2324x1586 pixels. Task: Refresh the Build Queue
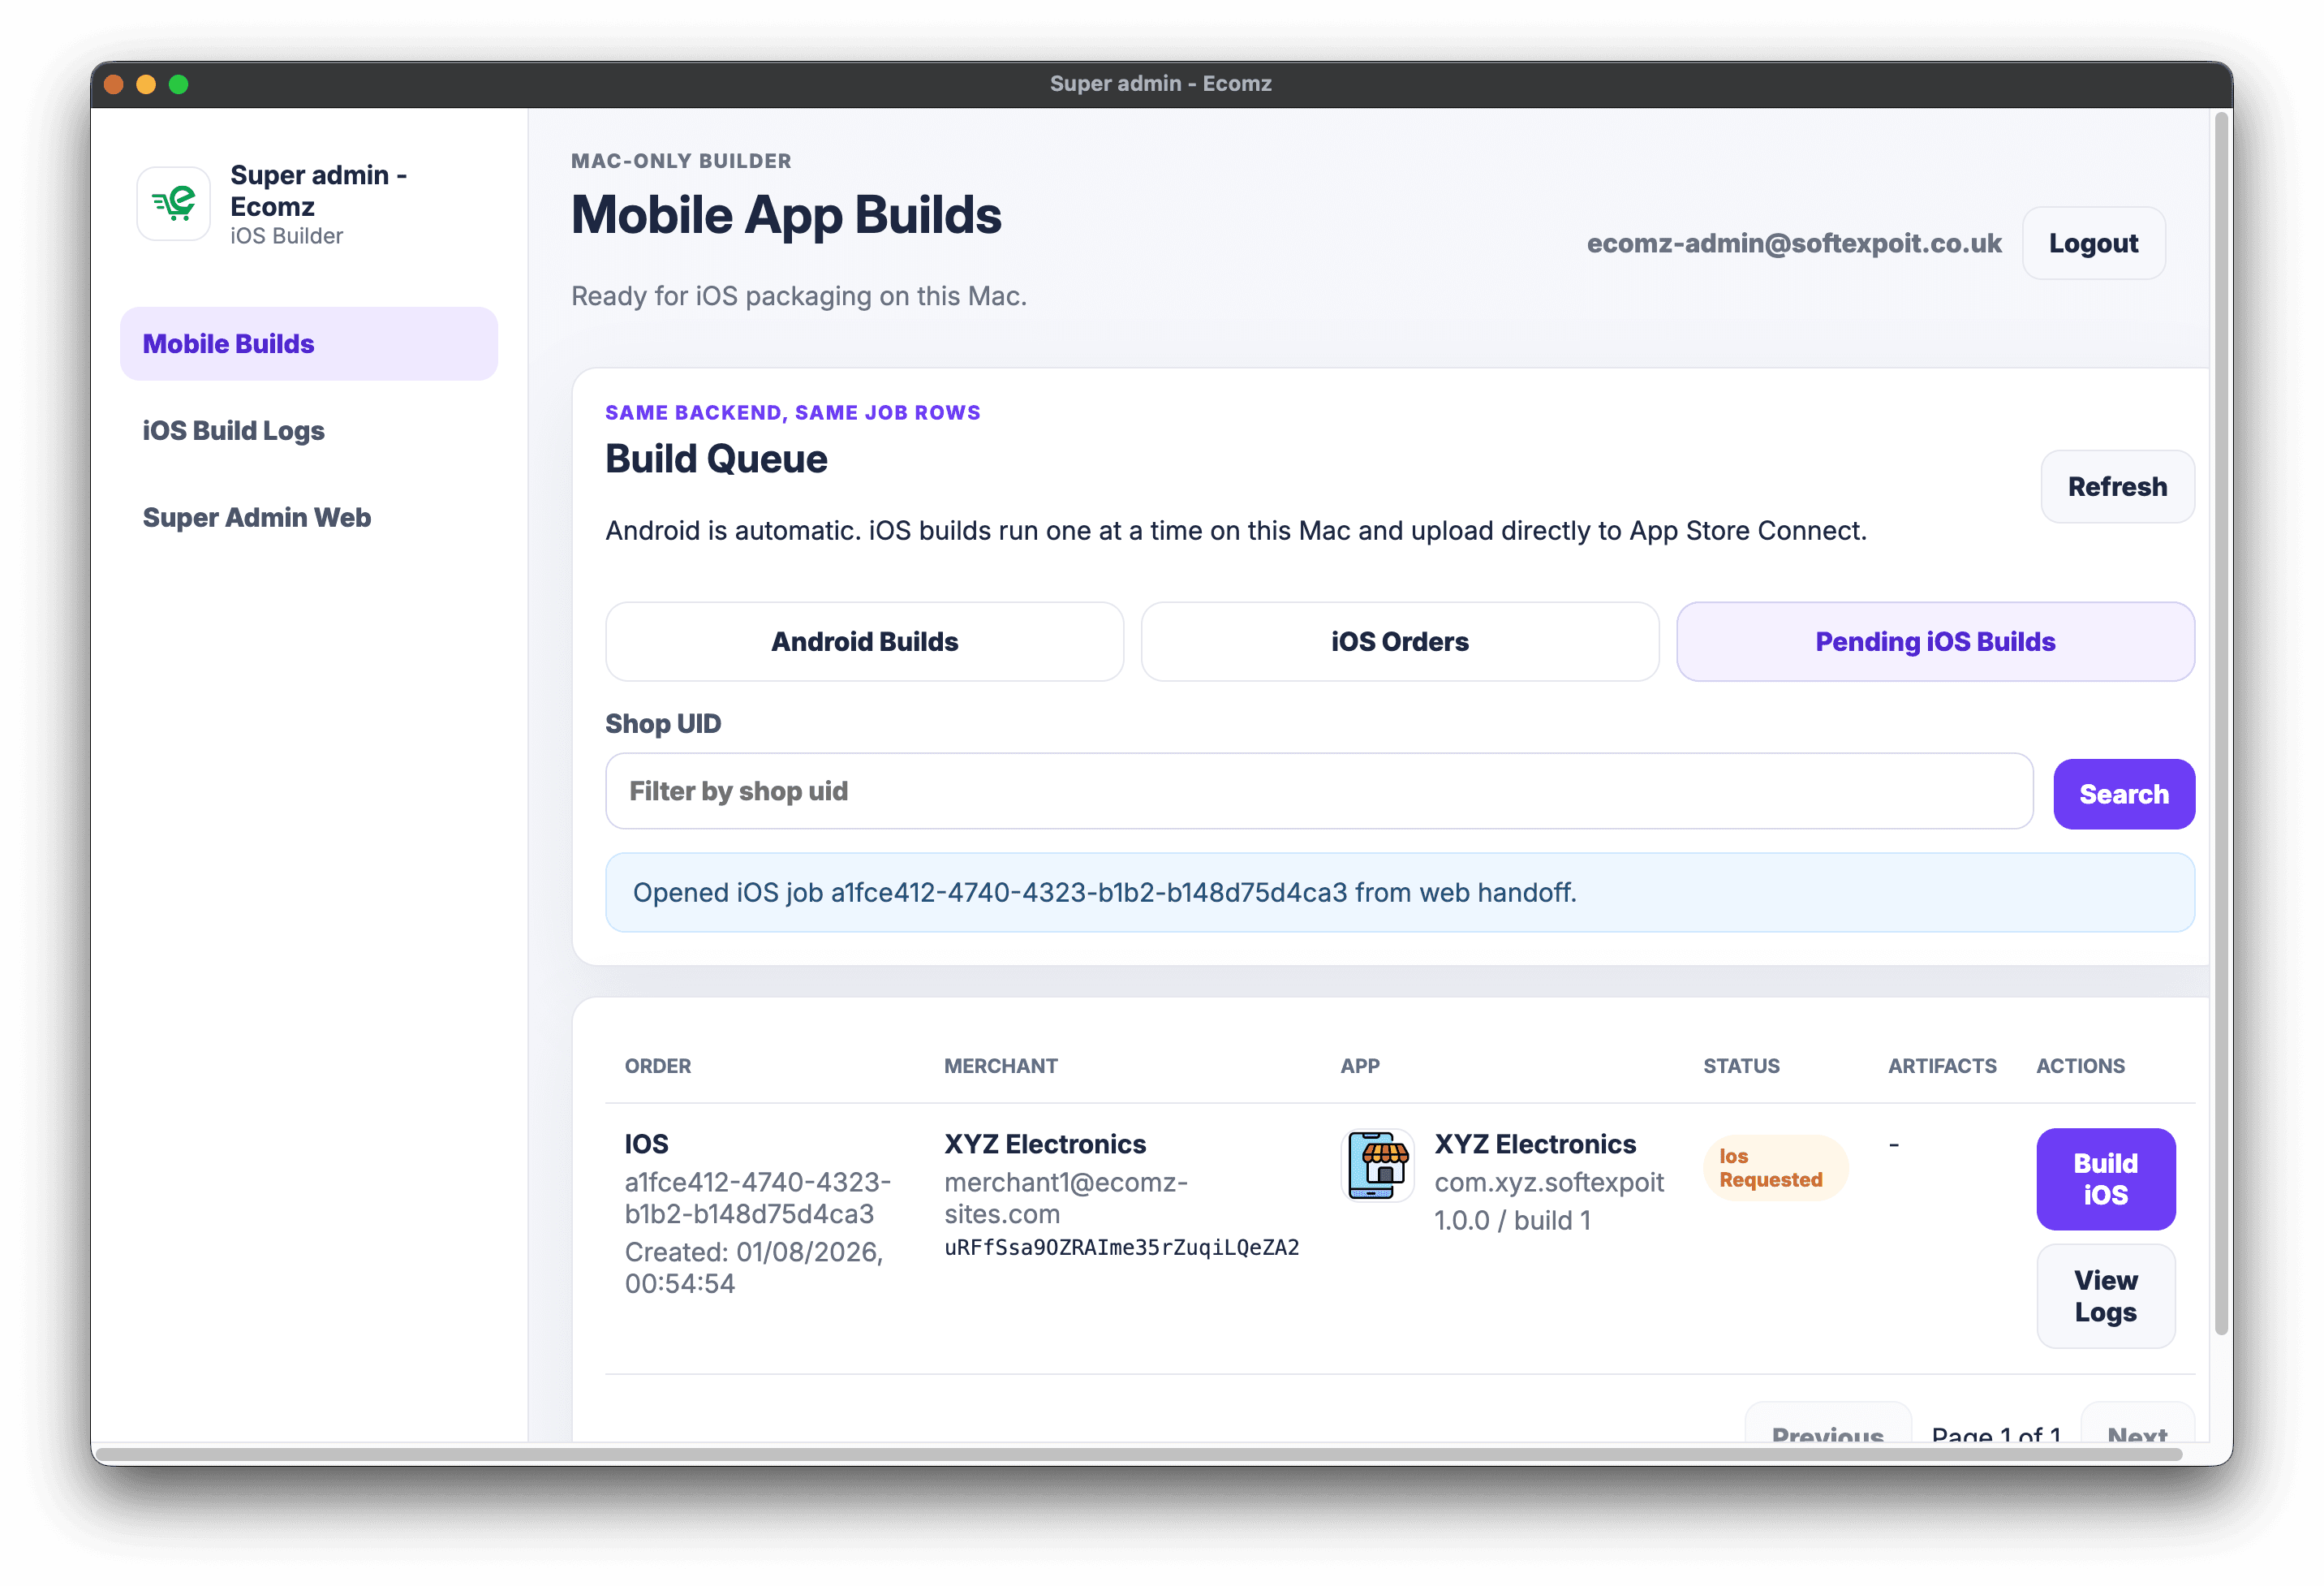(2117, 487)
